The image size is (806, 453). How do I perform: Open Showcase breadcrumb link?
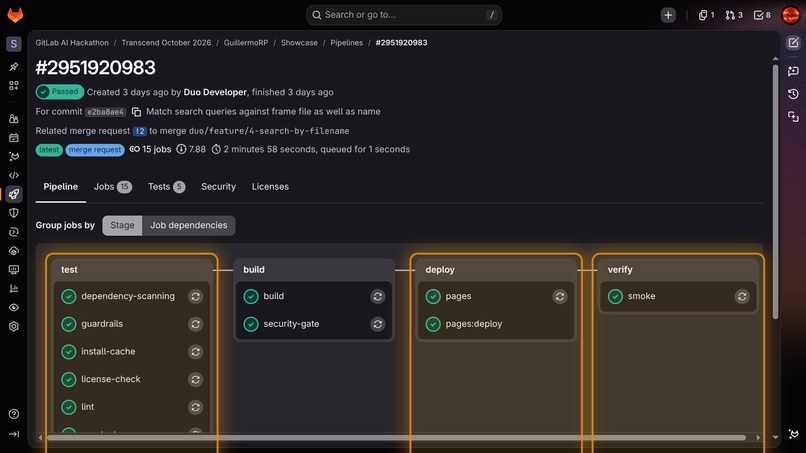pos(299,43)
